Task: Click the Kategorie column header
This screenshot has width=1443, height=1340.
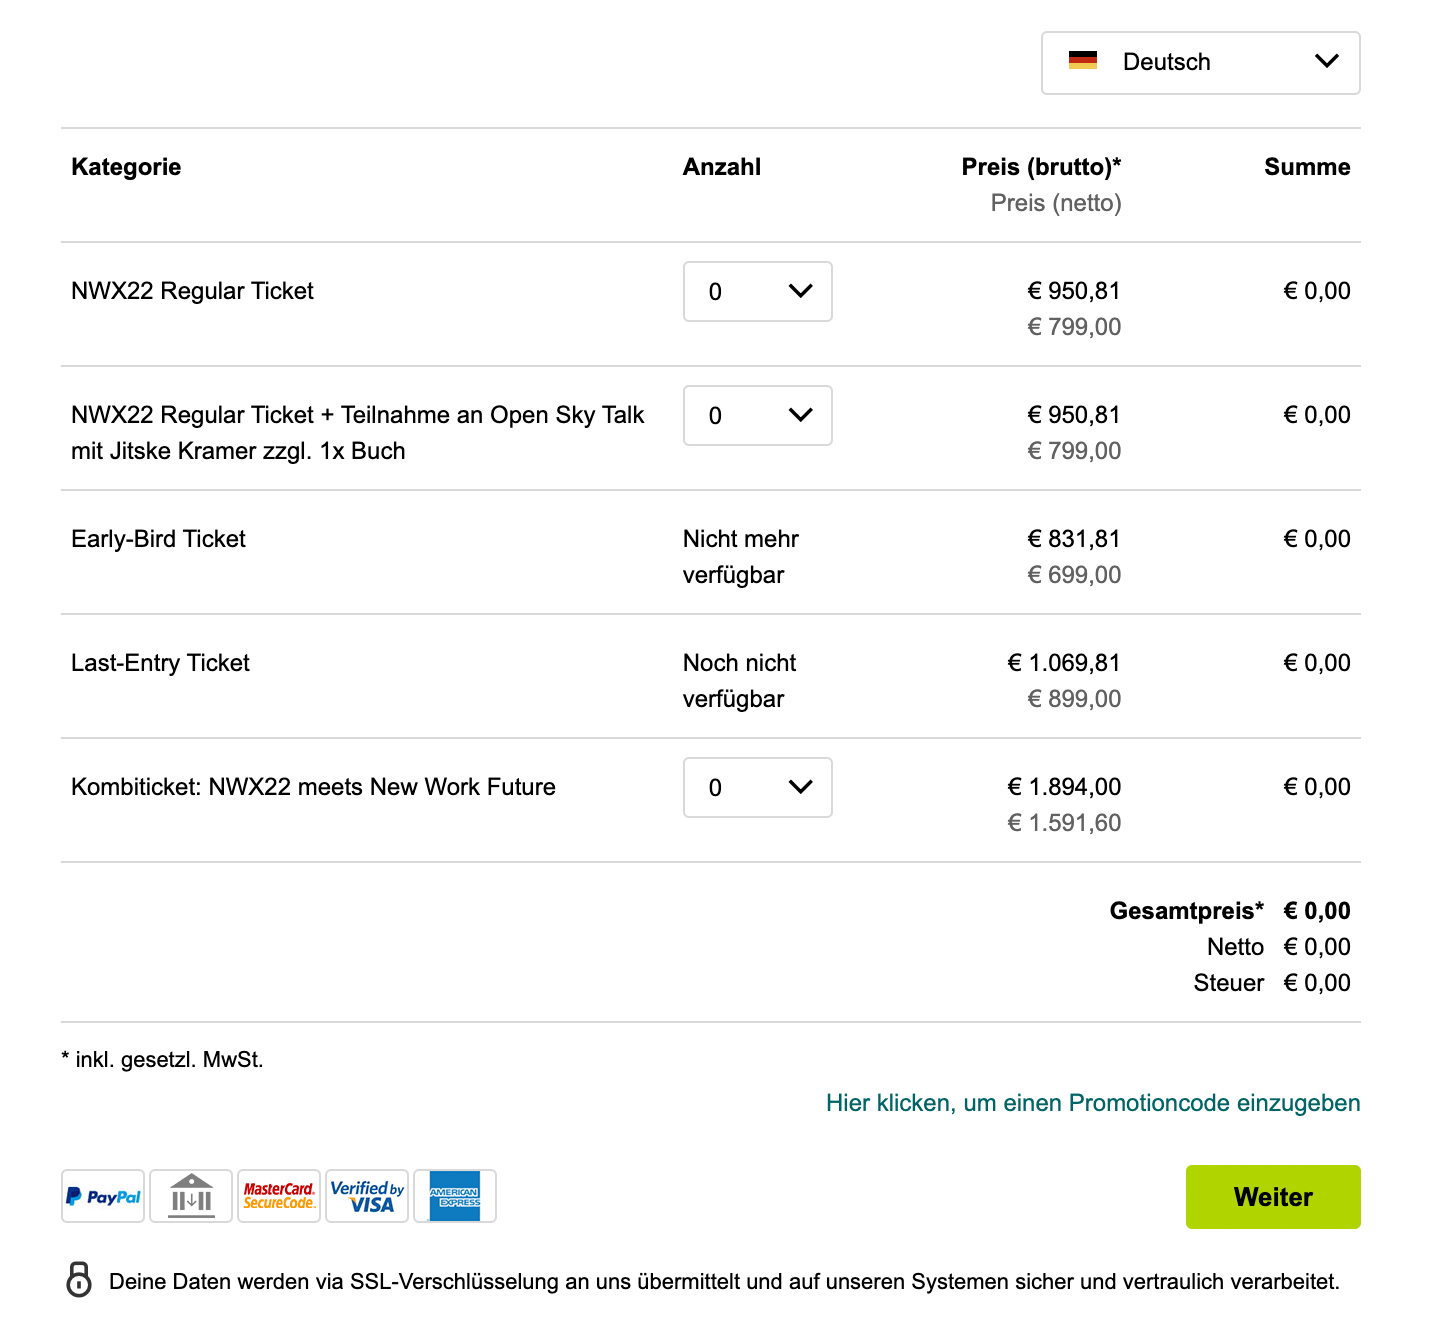Action: pyautogui.click(x=126, y=167)
